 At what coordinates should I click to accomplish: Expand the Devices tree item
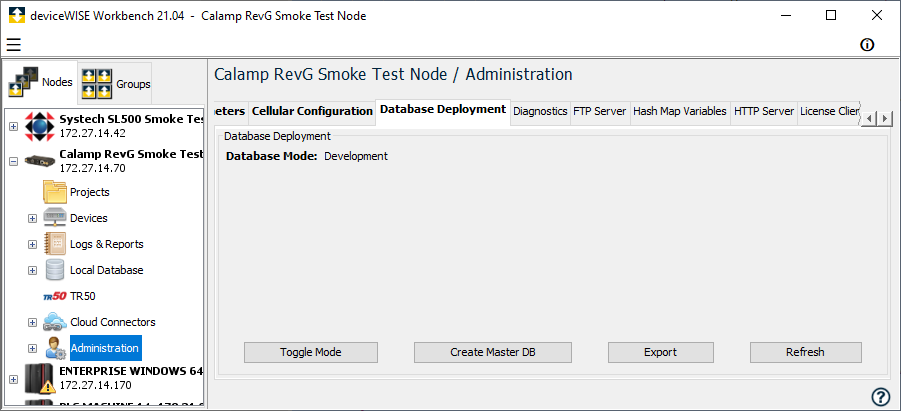click(x=33, y=218)
